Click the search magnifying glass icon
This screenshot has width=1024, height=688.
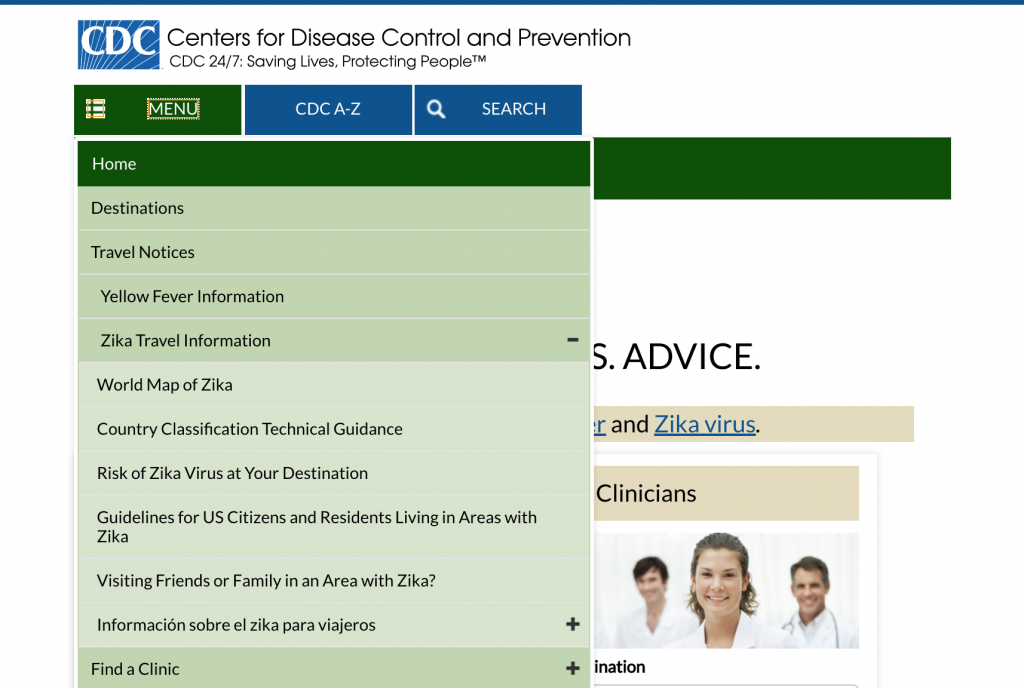[x=436, y=109]
